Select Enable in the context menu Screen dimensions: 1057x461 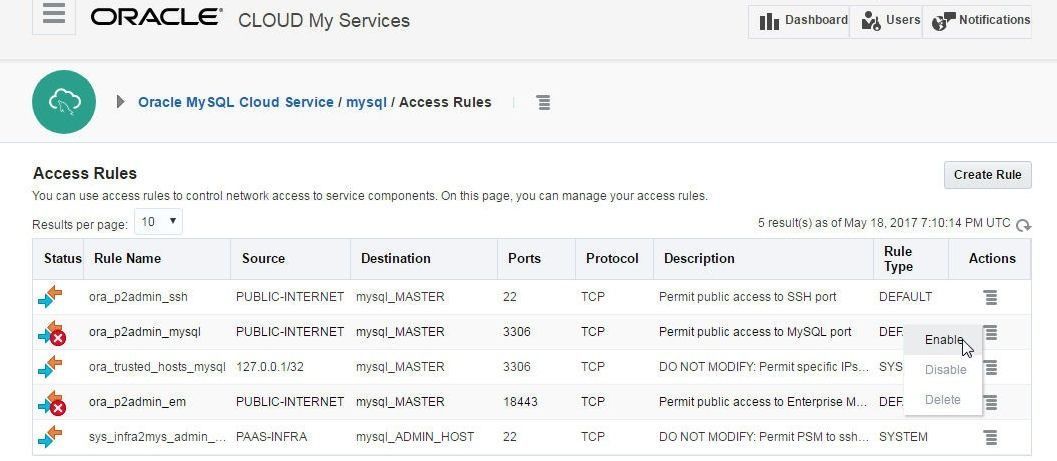coord(944,340)
